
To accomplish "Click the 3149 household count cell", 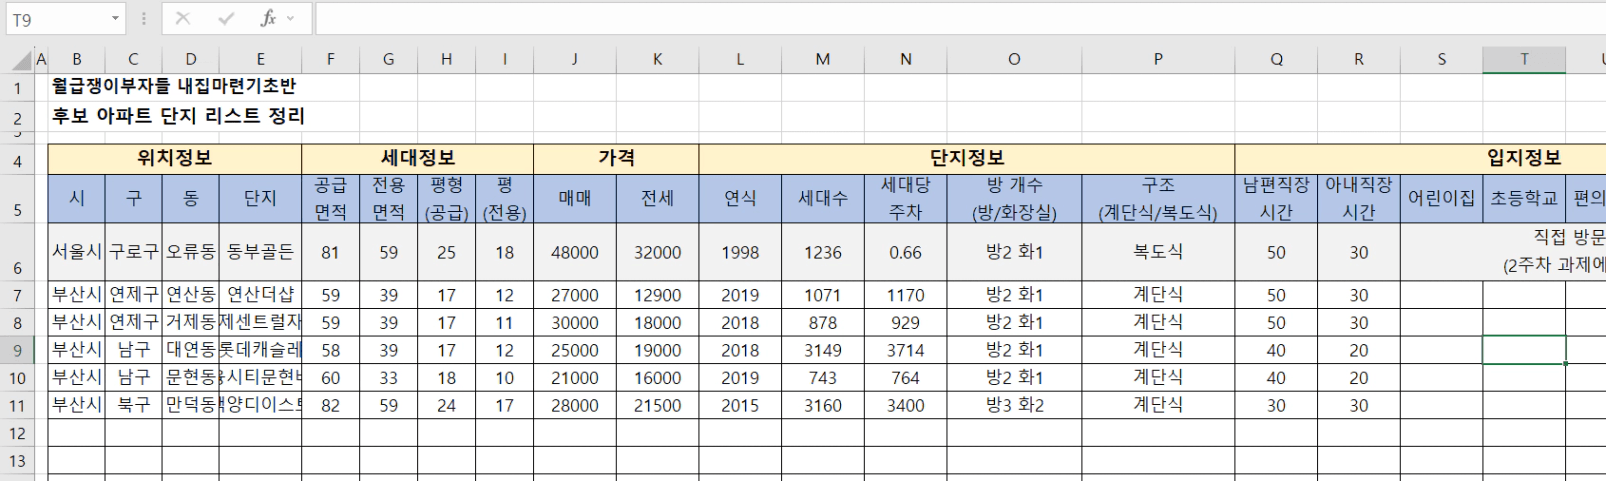I will click(823, 351).
